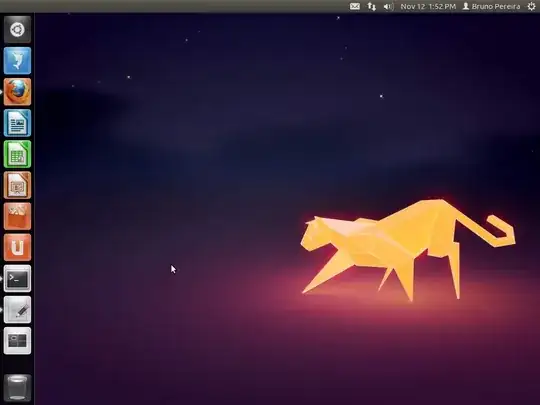Open the Ubuntu Dash home button

click(x=17, y=30)
